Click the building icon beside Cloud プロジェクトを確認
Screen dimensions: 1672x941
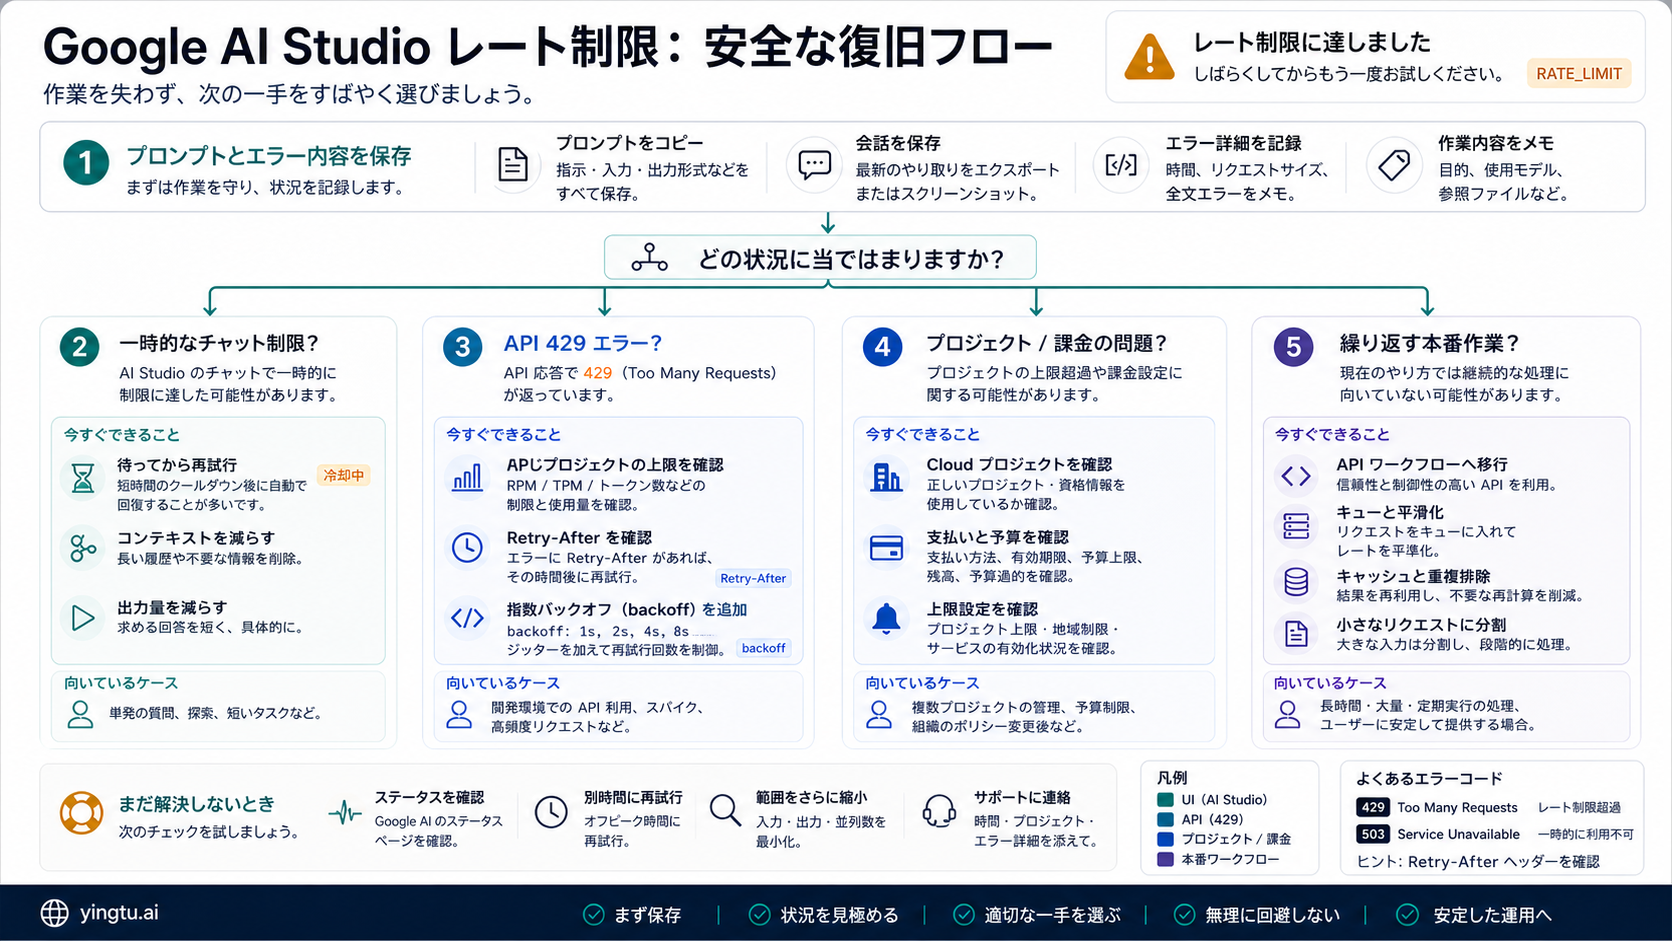886,477
